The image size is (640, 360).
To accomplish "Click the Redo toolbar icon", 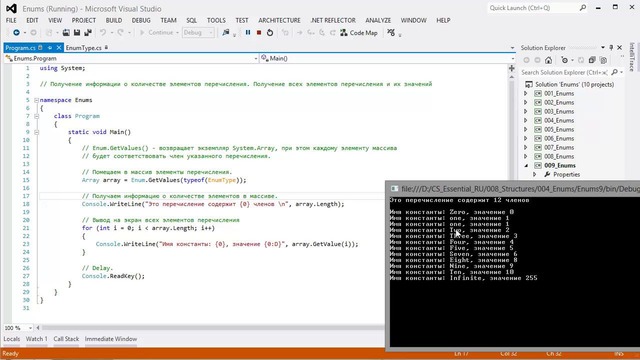I will [120, 33].
